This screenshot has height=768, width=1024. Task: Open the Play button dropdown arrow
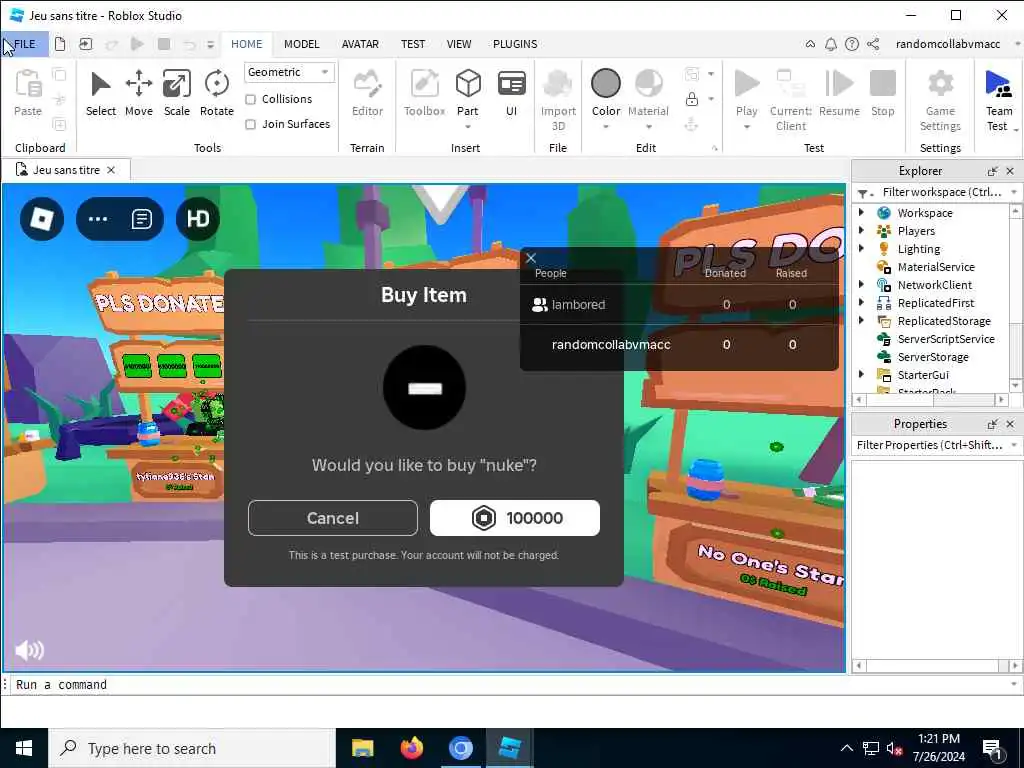(746, 127)
